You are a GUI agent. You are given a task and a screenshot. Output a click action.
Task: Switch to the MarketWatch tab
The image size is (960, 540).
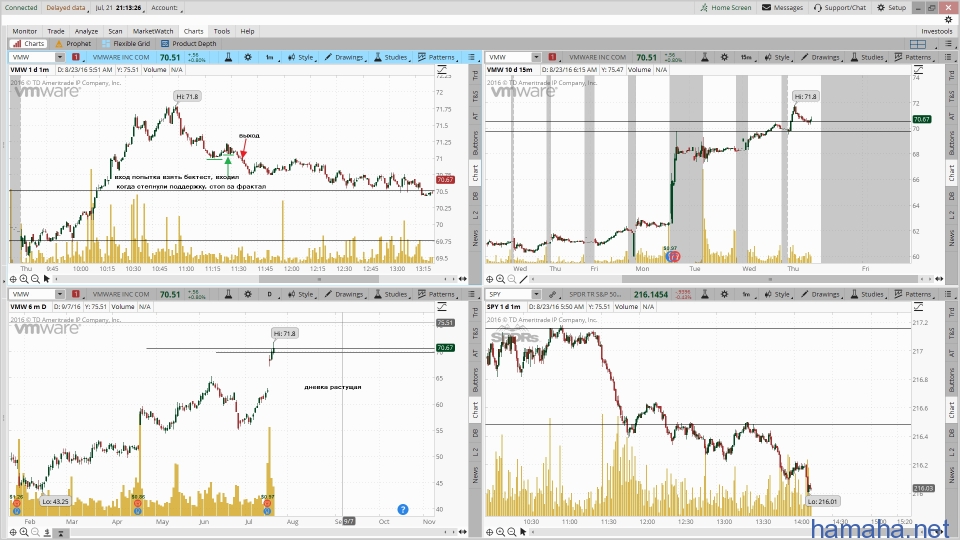point(153,31)
